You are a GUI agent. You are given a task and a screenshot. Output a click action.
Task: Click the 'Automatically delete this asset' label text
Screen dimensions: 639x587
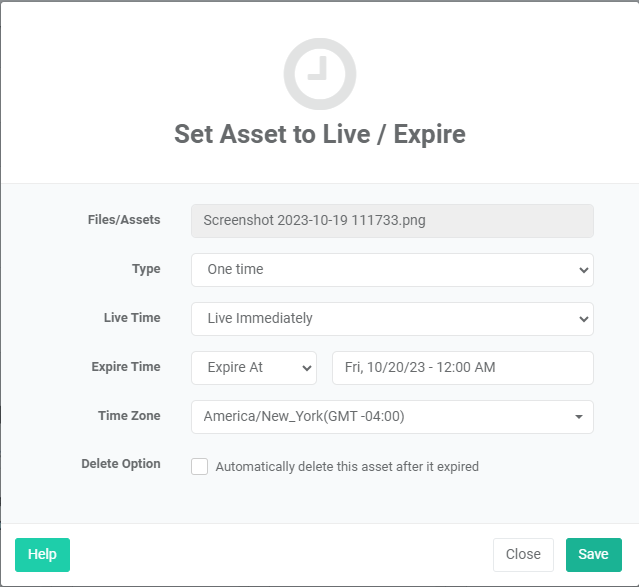tap(347, 466)
